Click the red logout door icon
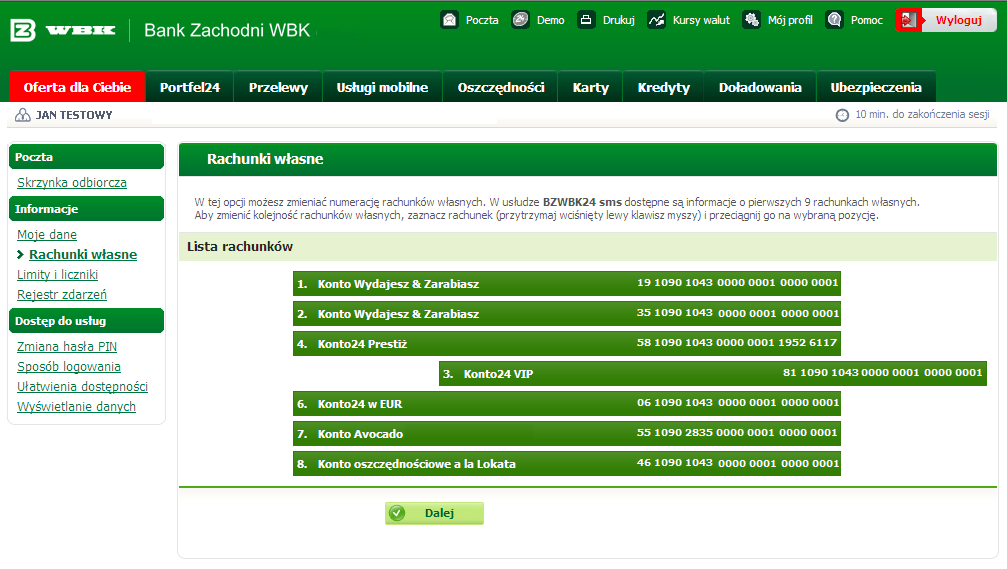1007x569 pixels. pyautogui.click(x=908, y=20)
